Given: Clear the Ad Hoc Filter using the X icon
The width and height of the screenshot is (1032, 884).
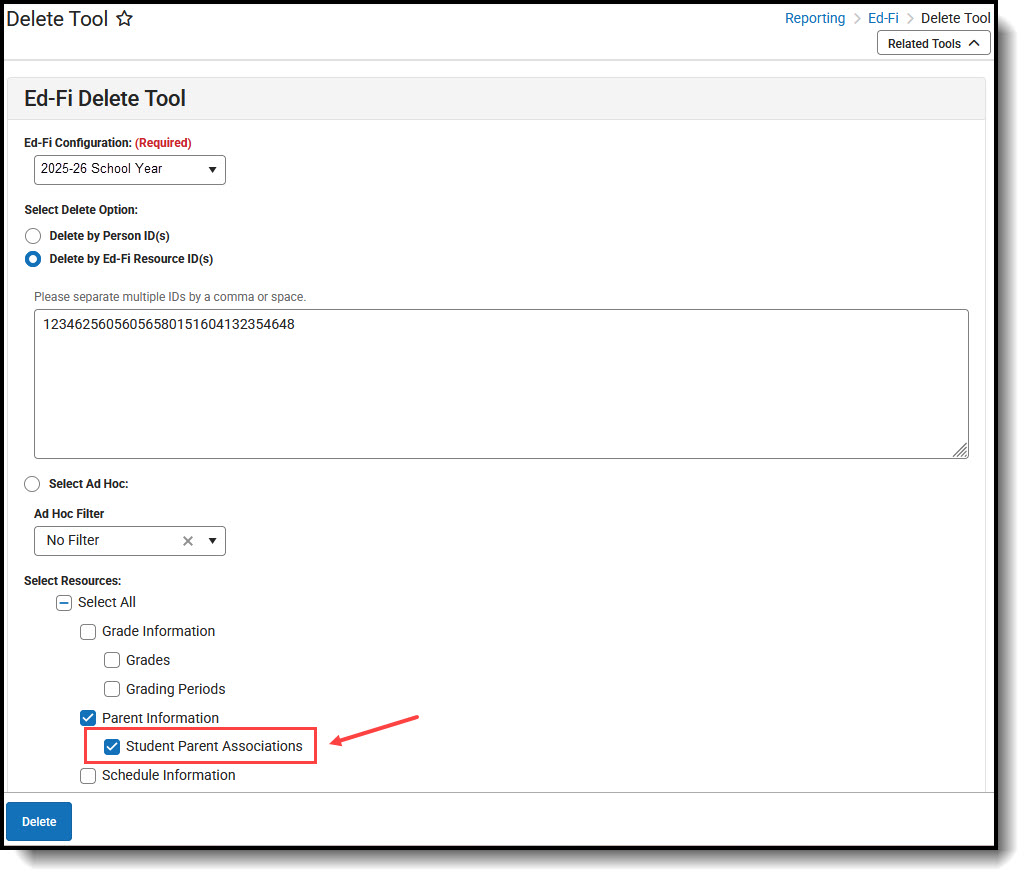Looking at the screenshot, I should (x=187, y=540).
